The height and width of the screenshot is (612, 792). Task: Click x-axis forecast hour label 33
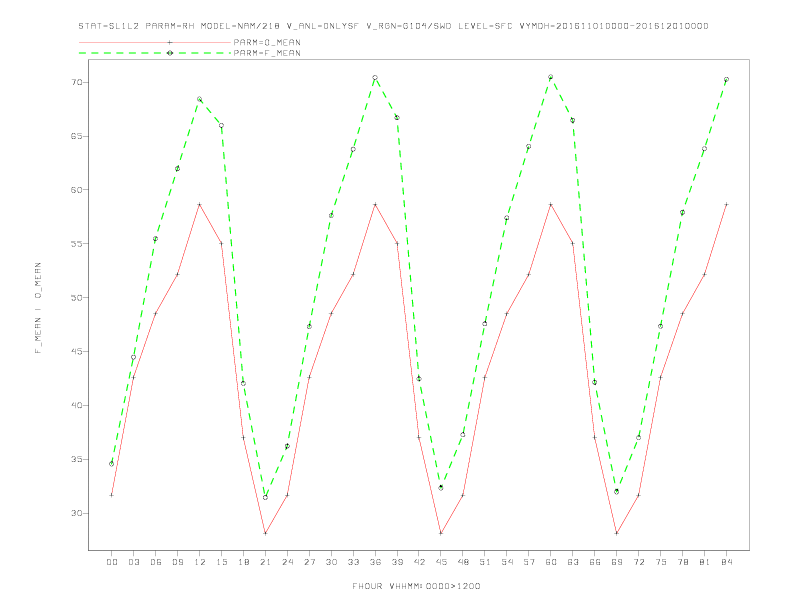coord(353,562)
